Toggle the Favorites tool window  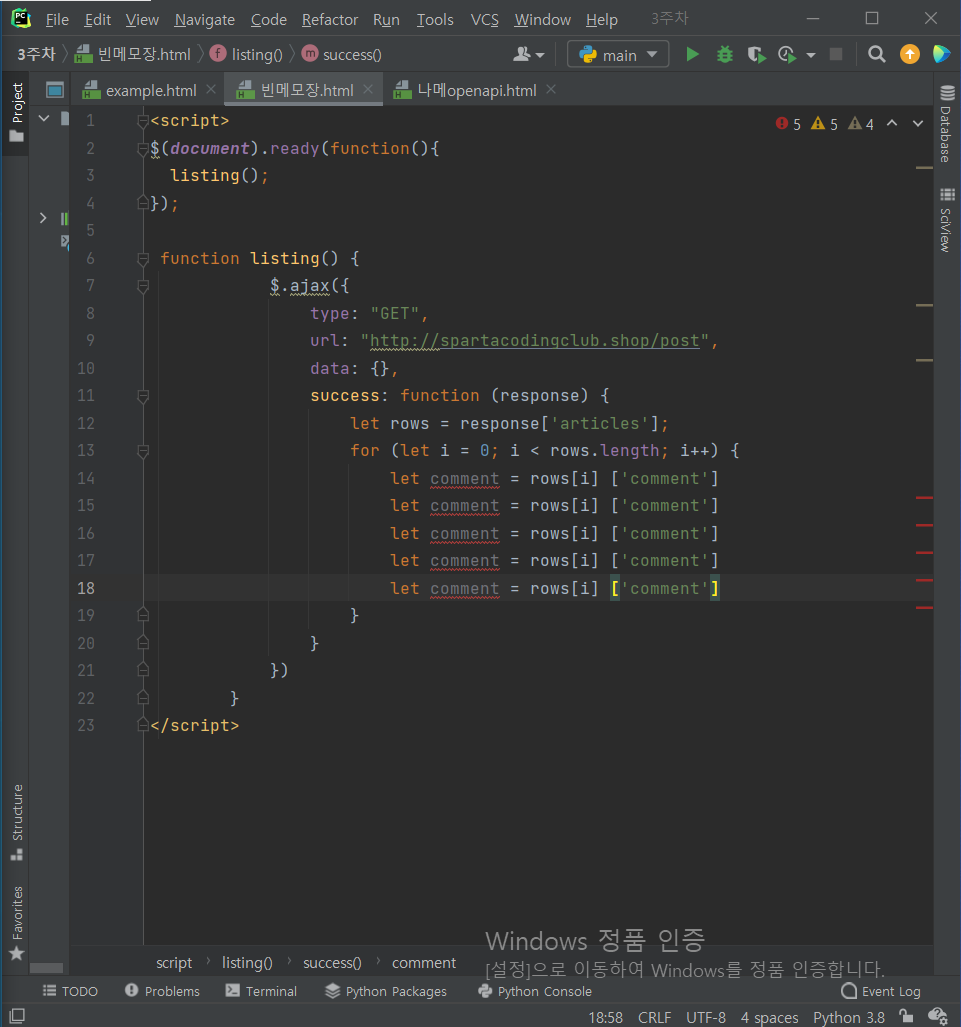point(16,922)
